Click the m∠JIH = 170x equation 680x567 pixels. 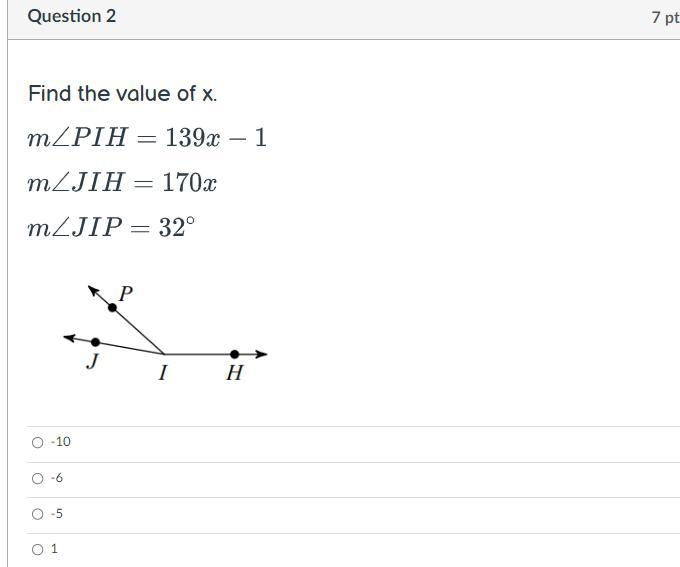[x=122, y=183]
